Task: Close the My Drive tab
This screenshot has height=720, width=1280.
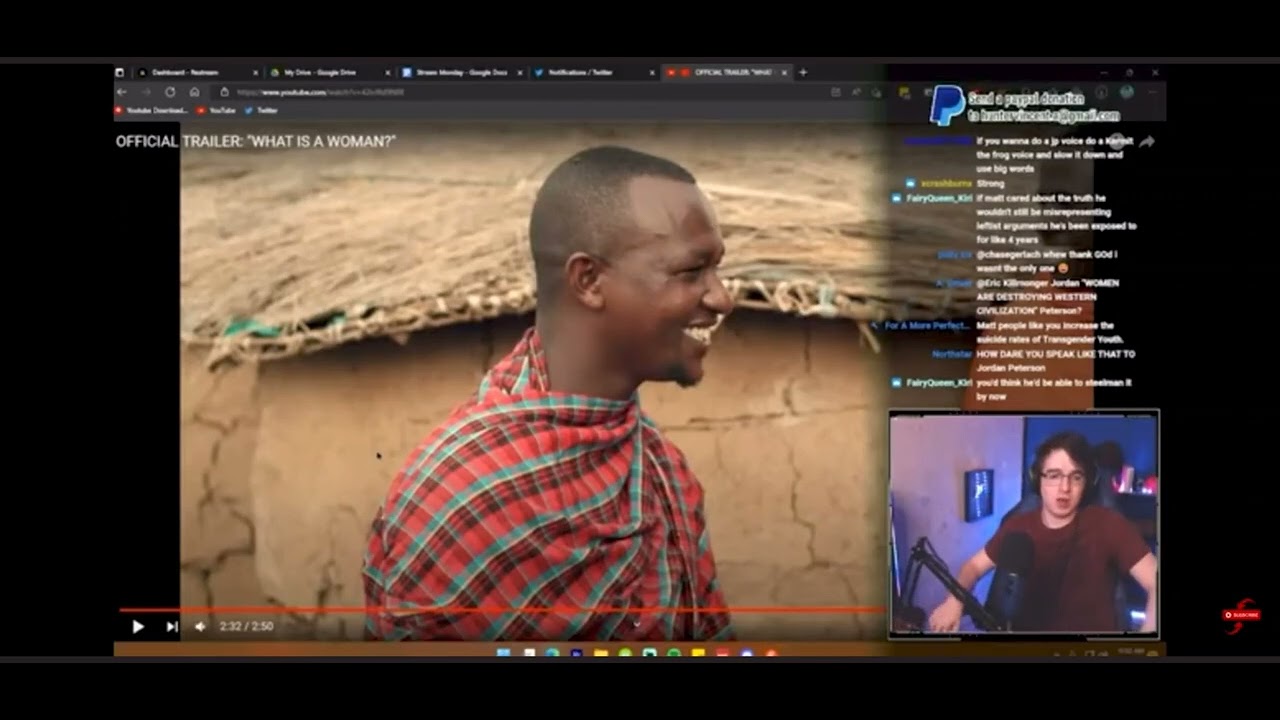Action: coord(388,73)
